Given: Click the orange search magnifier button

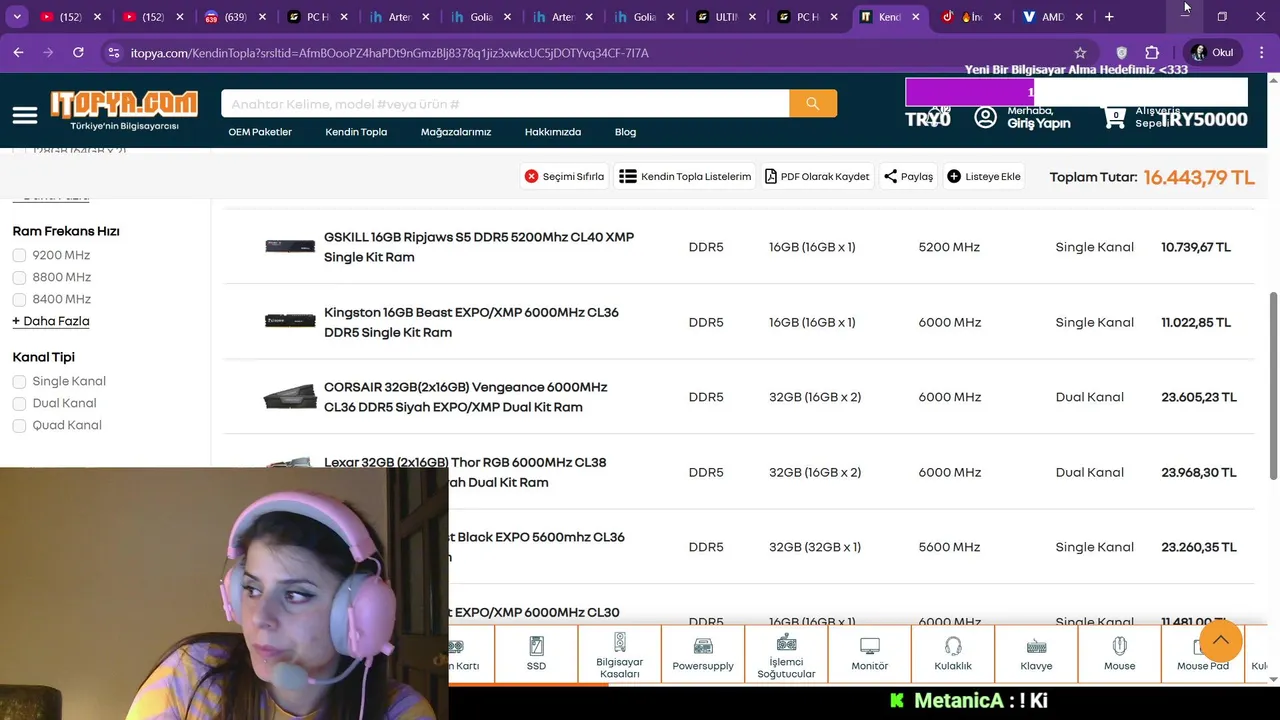Looking at the screenshot, I should [813, 103].
